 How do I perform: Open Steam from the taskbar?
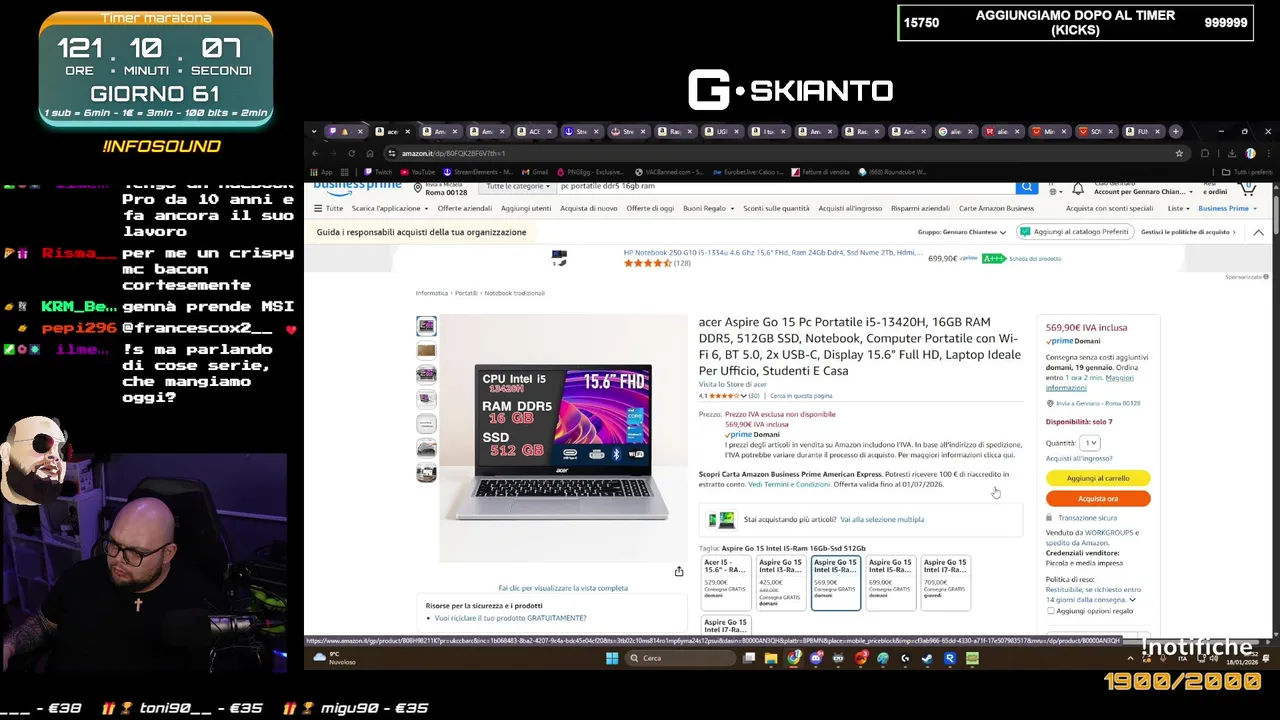(927, 658)
